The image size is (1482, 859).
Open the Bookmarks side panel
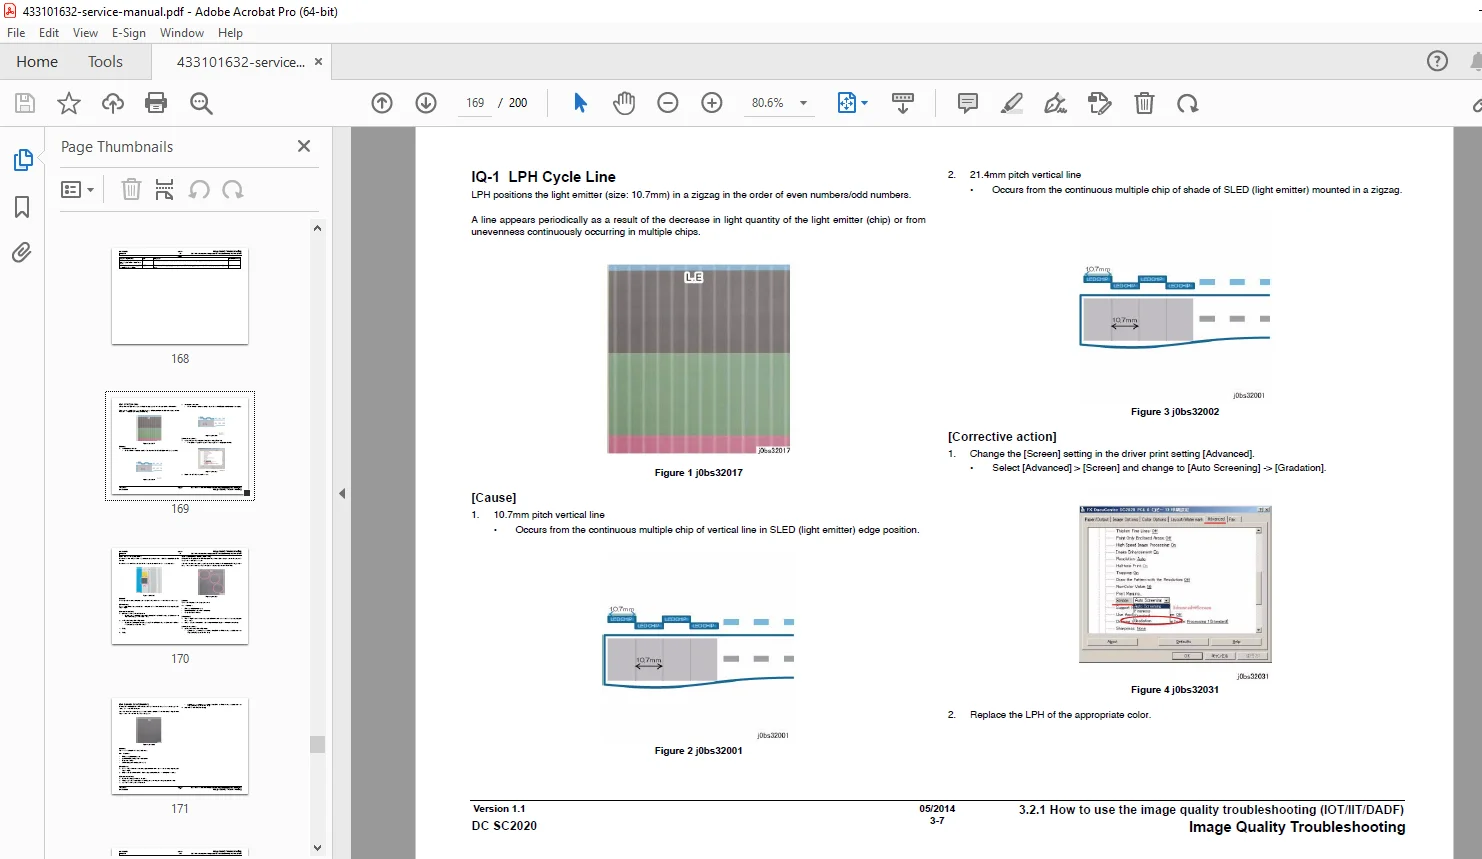(x=22, y=207)
